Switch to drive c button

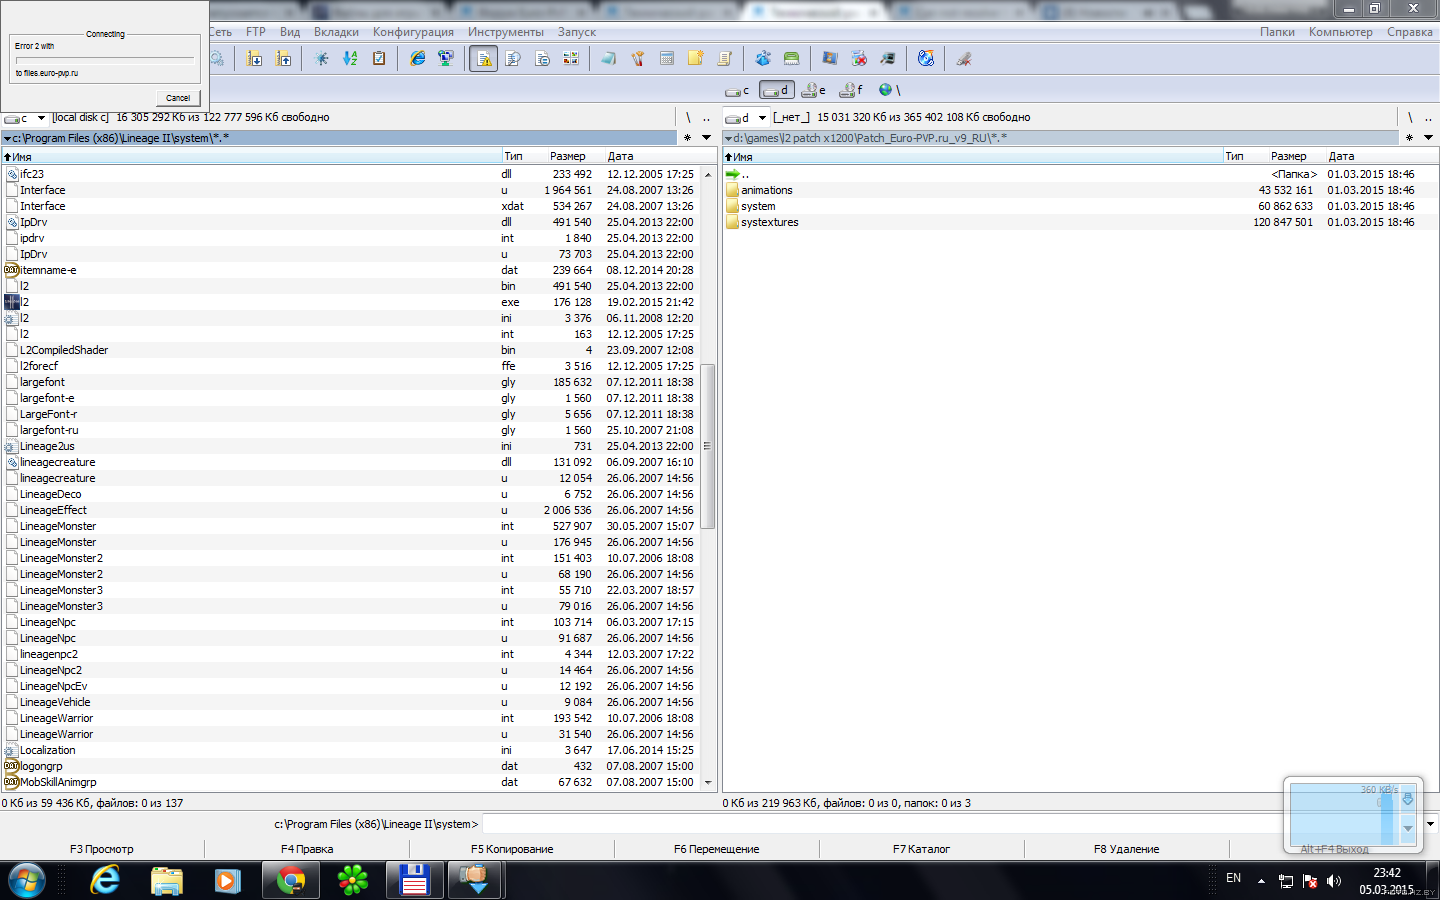[x=738, y=90]
